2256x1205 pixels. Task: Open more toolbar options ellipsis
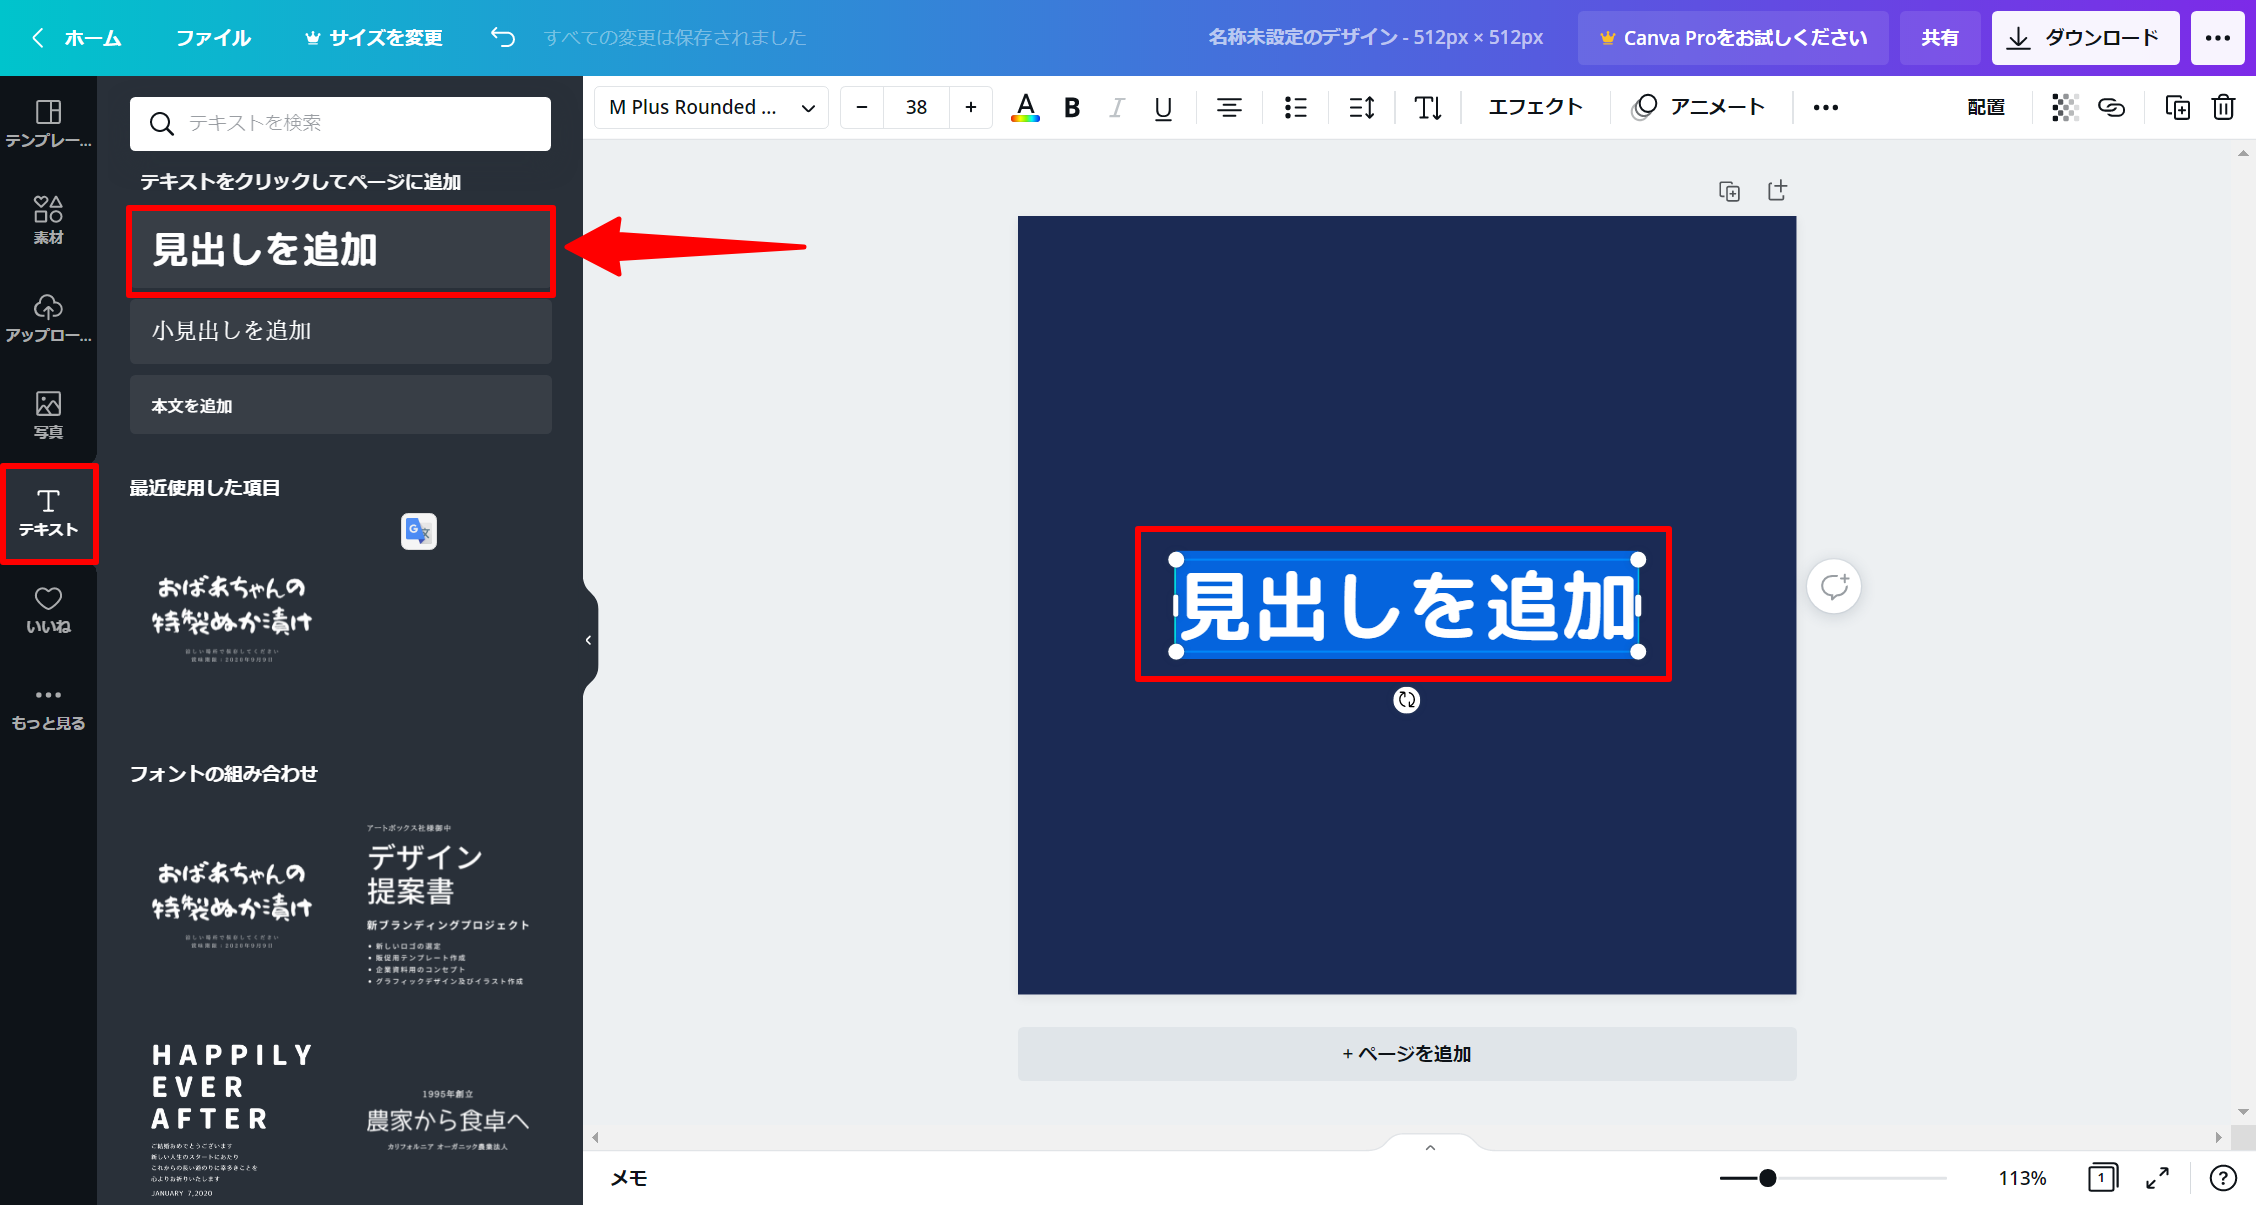pos(1826,107)
